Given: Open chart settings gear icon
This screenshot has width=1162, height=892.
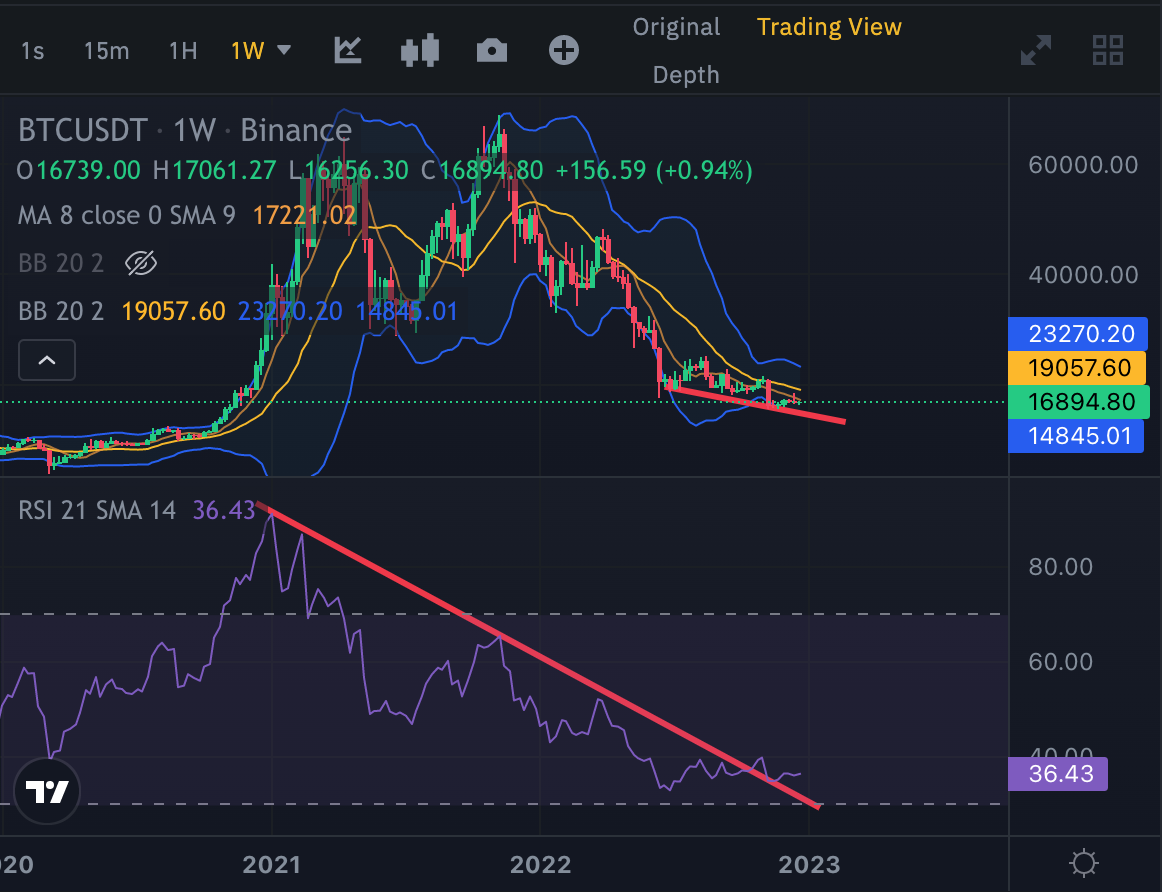Looking at the screenshot, I should (x=1083, y=863).
